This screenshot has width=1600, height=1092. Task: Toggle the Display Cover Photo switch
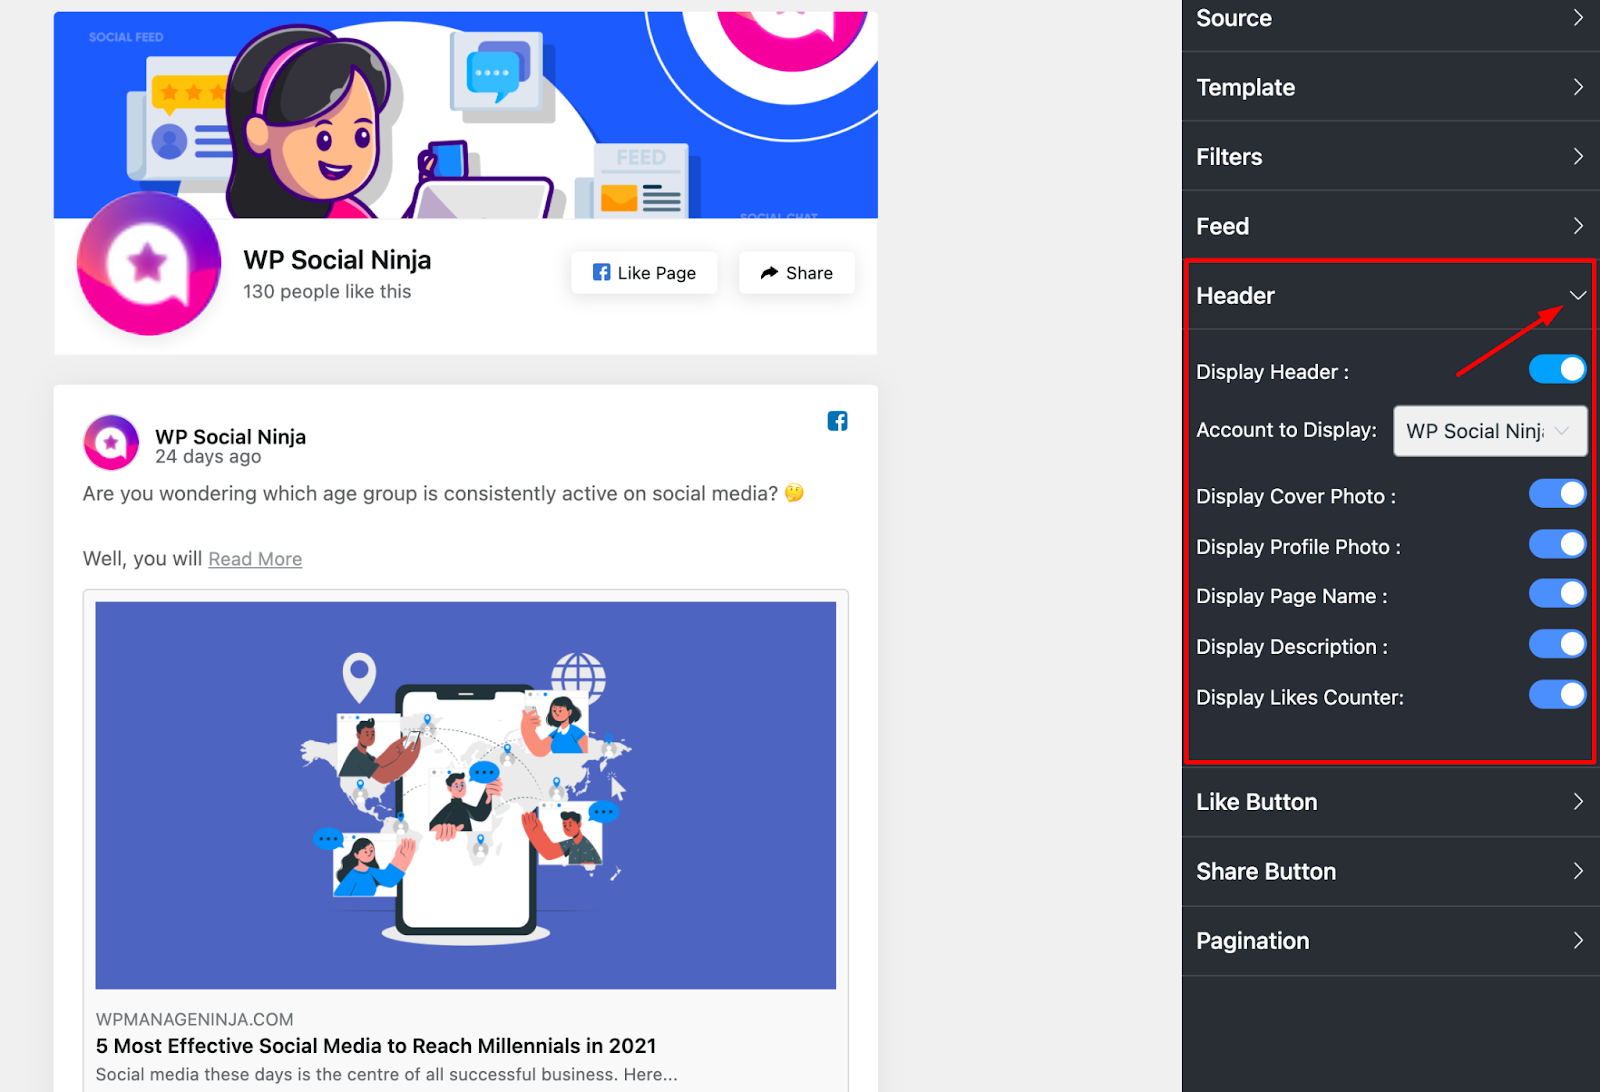pos(1557,494)
